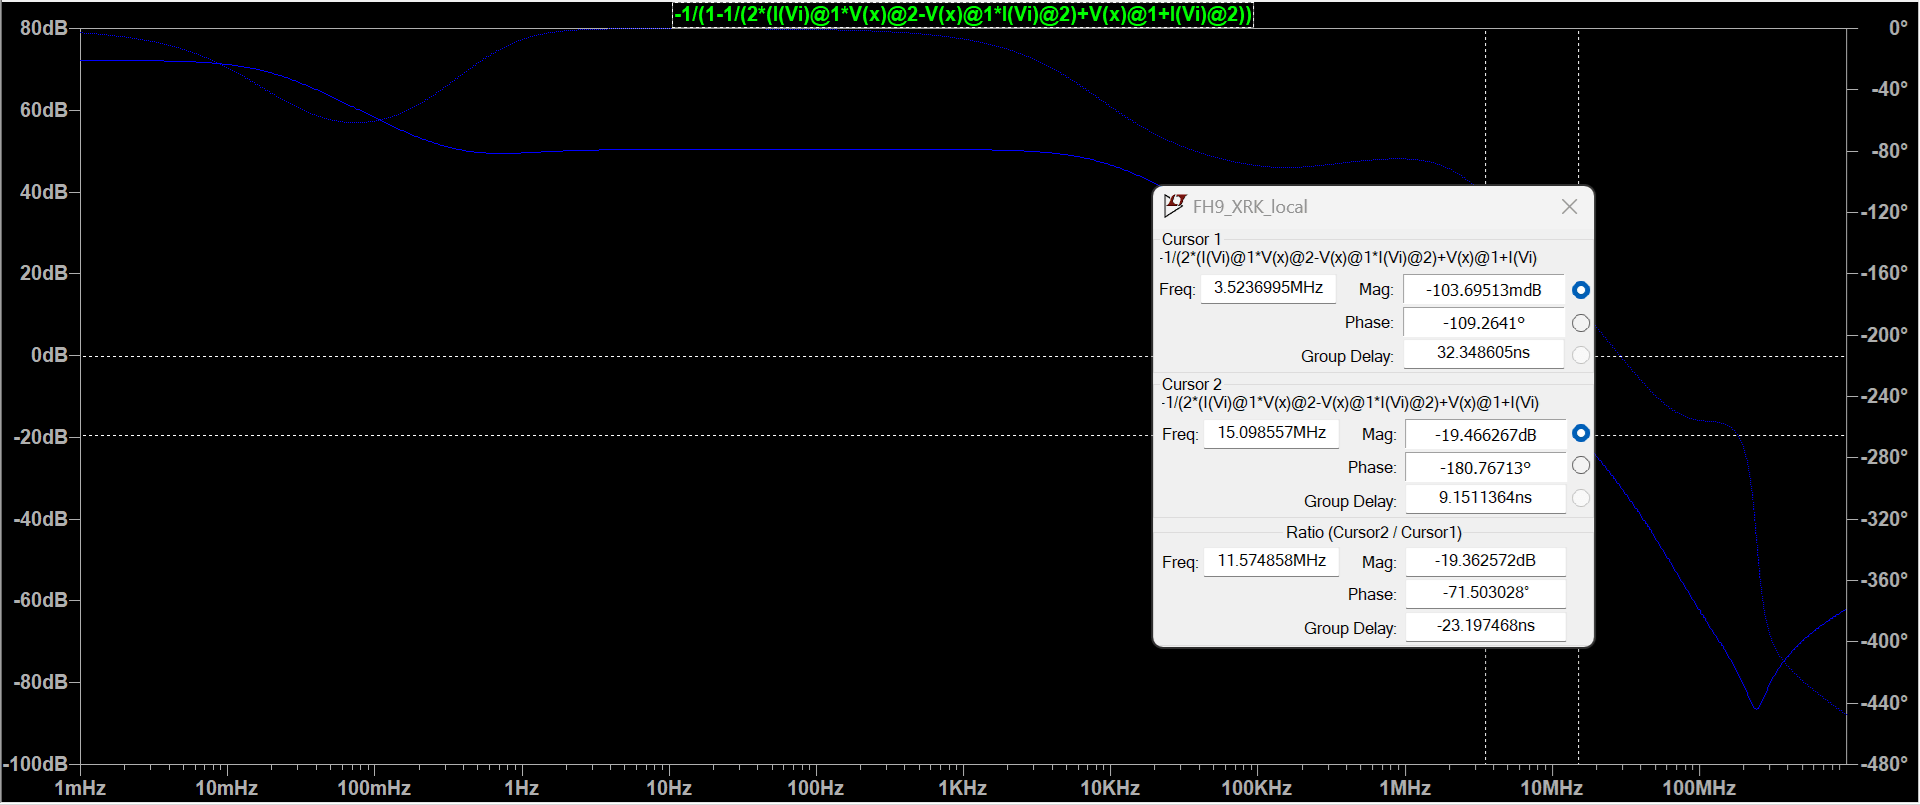Screen dimensions: 1920x805
Task: Click the green trace expression label at top
Action: 962,15
